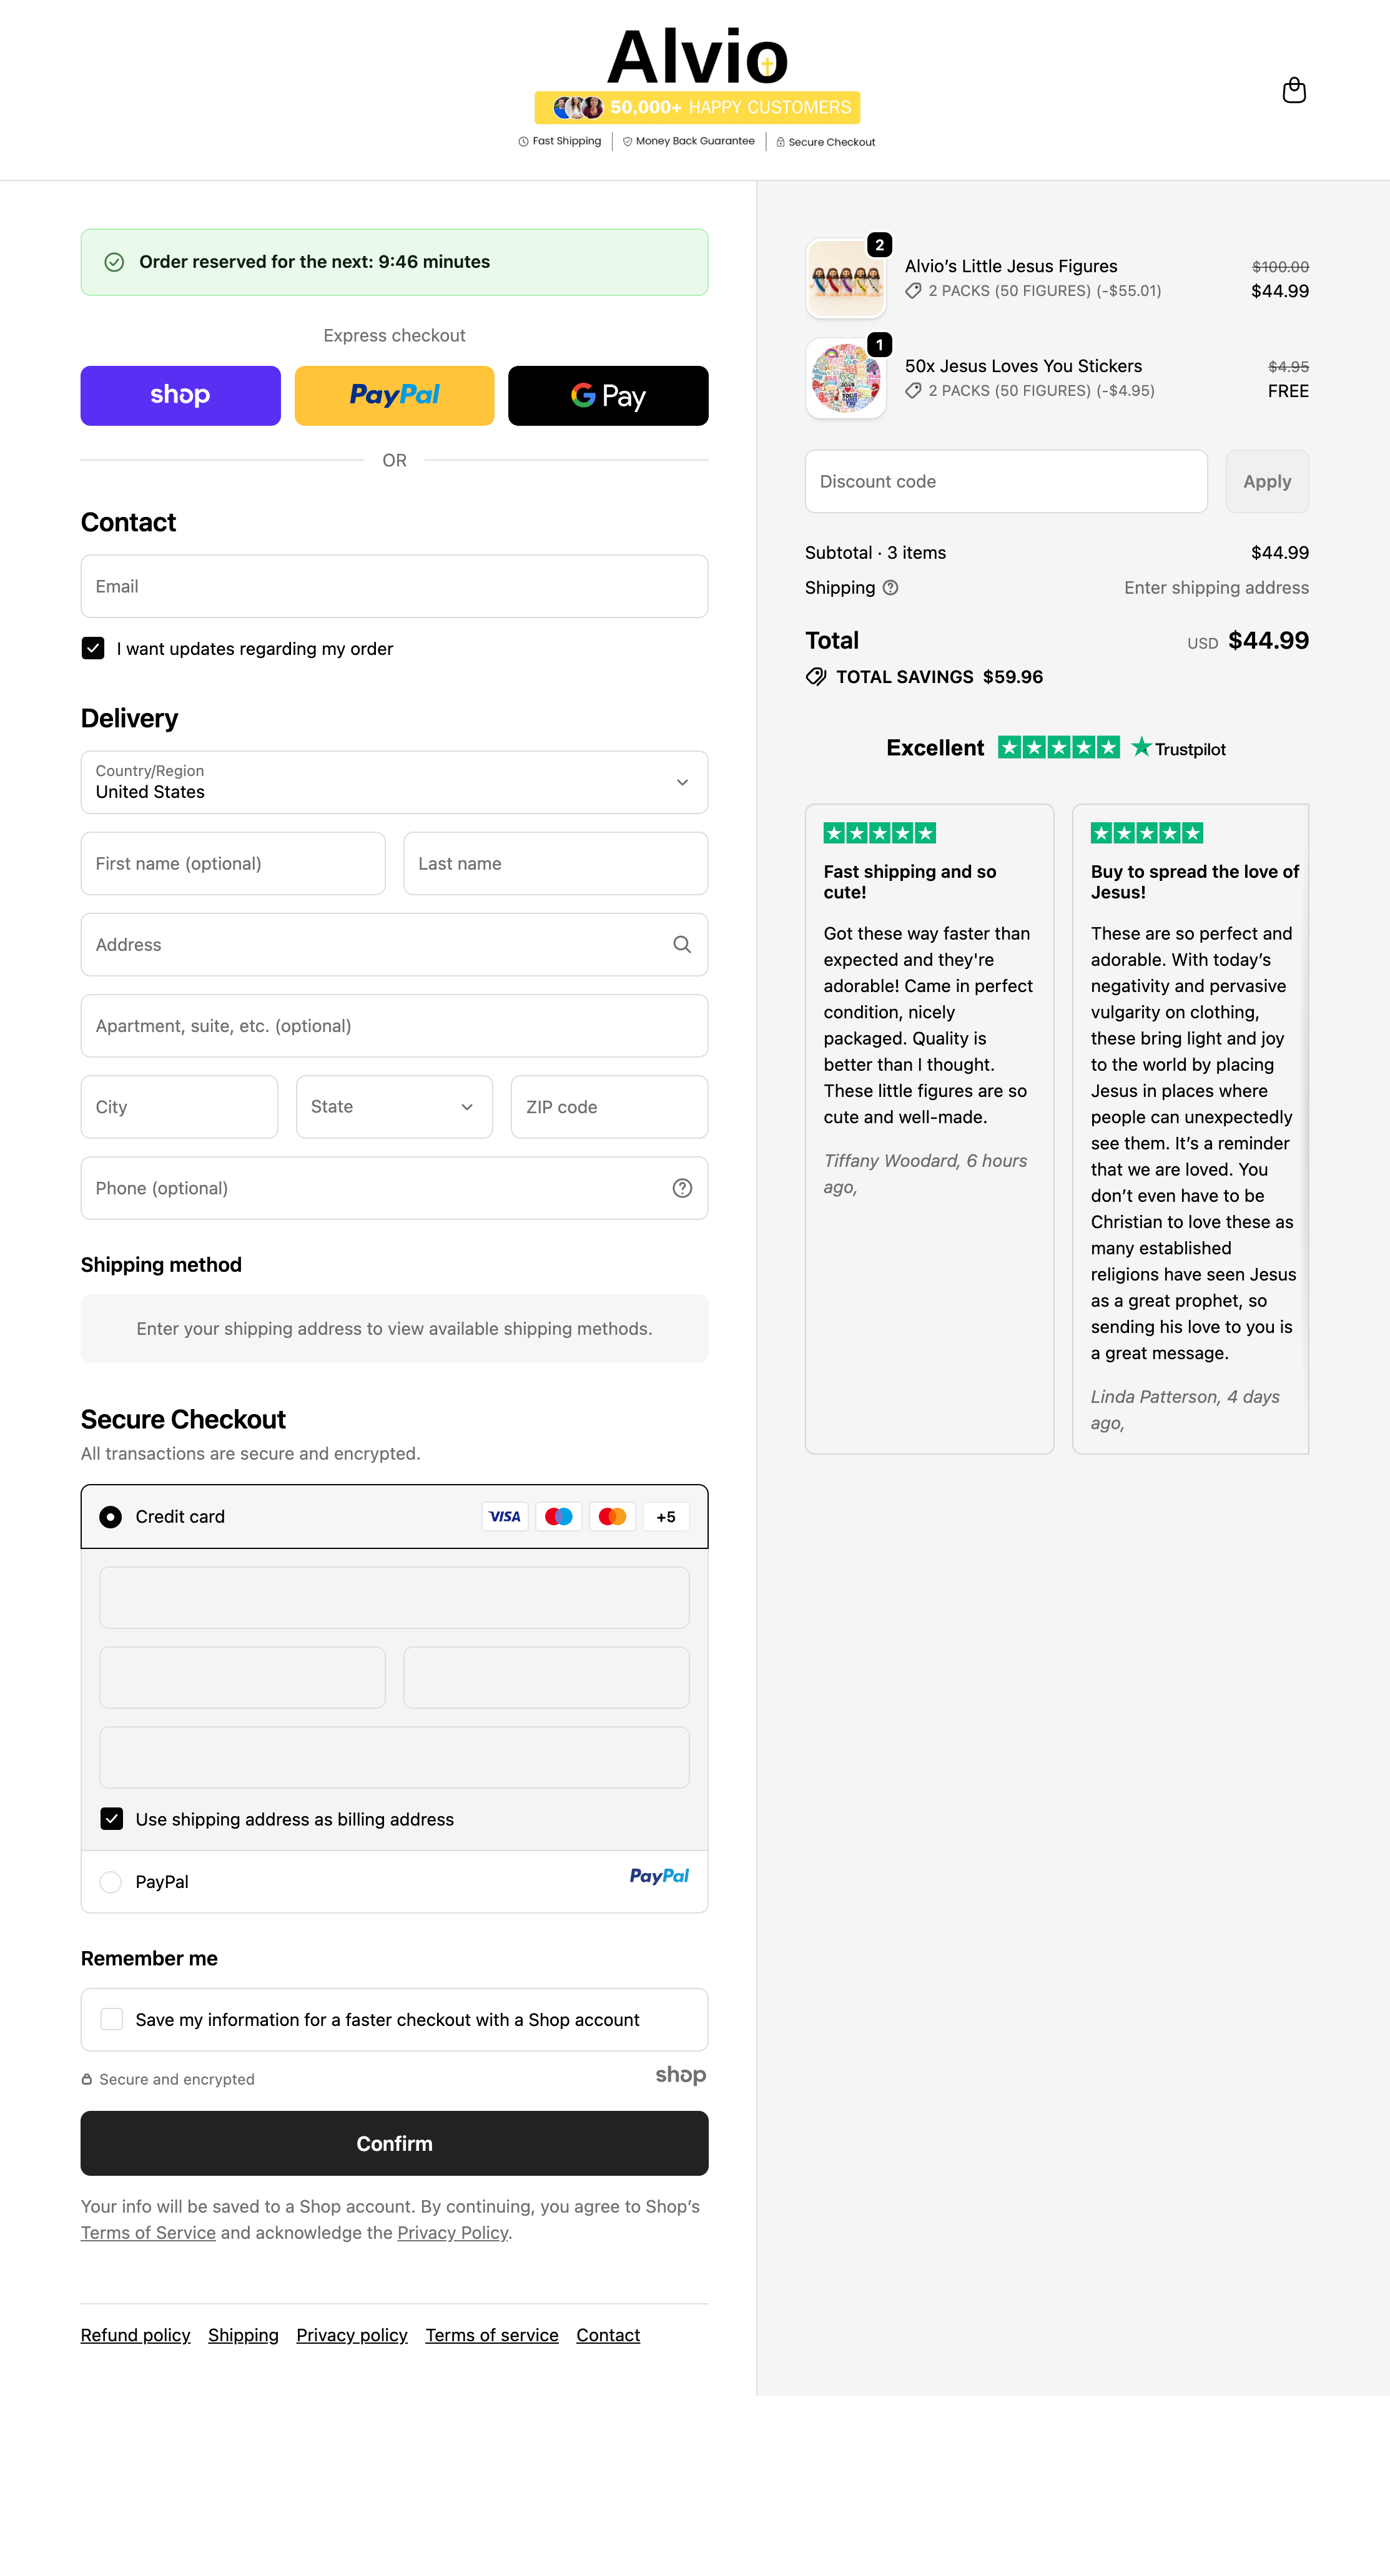
Task: Pay with the Shop Pay express button
Action: [180, 395]
